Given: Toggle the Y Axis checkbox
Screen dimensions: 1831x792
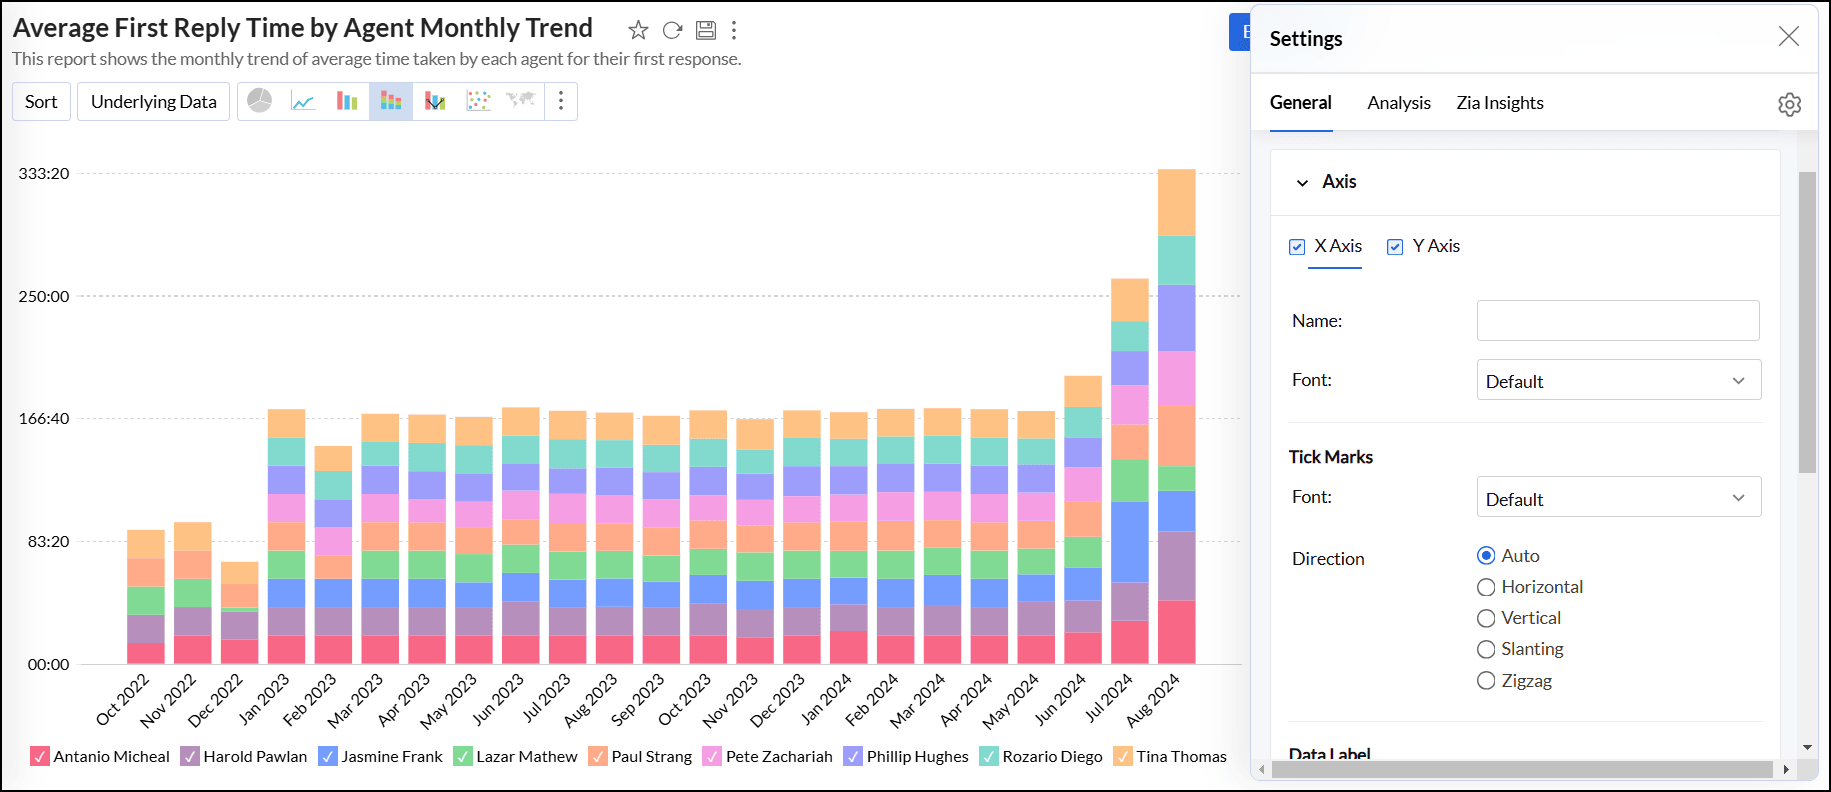Looking at the screenshot, I should click(1395, 247).
